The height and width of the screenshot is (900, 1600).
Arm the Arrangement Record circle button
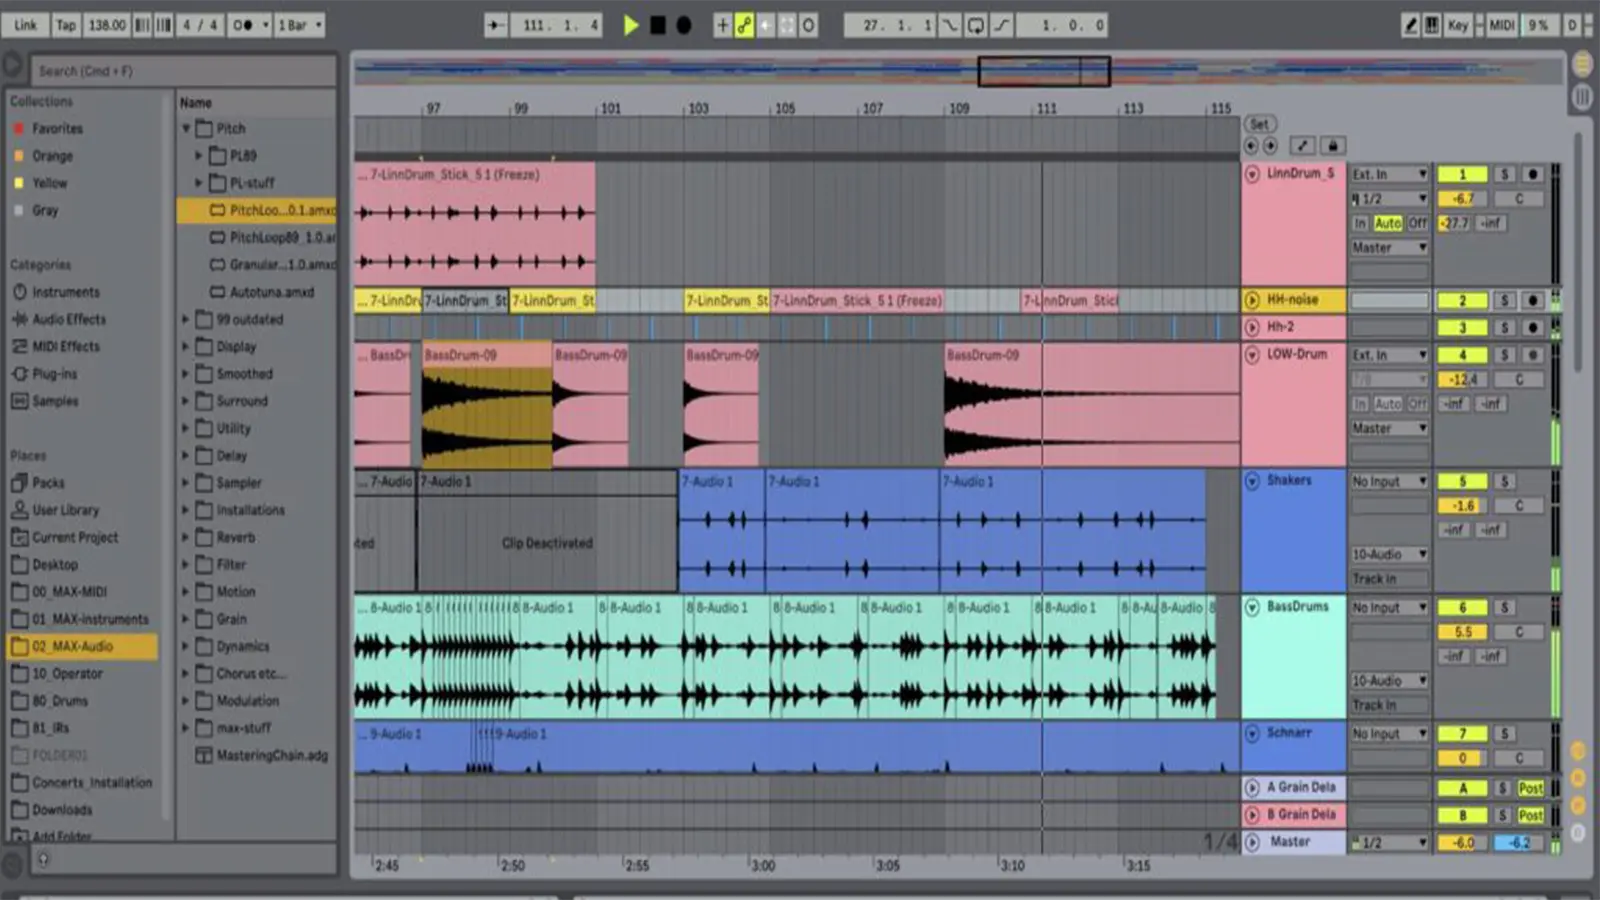(684, 25)
